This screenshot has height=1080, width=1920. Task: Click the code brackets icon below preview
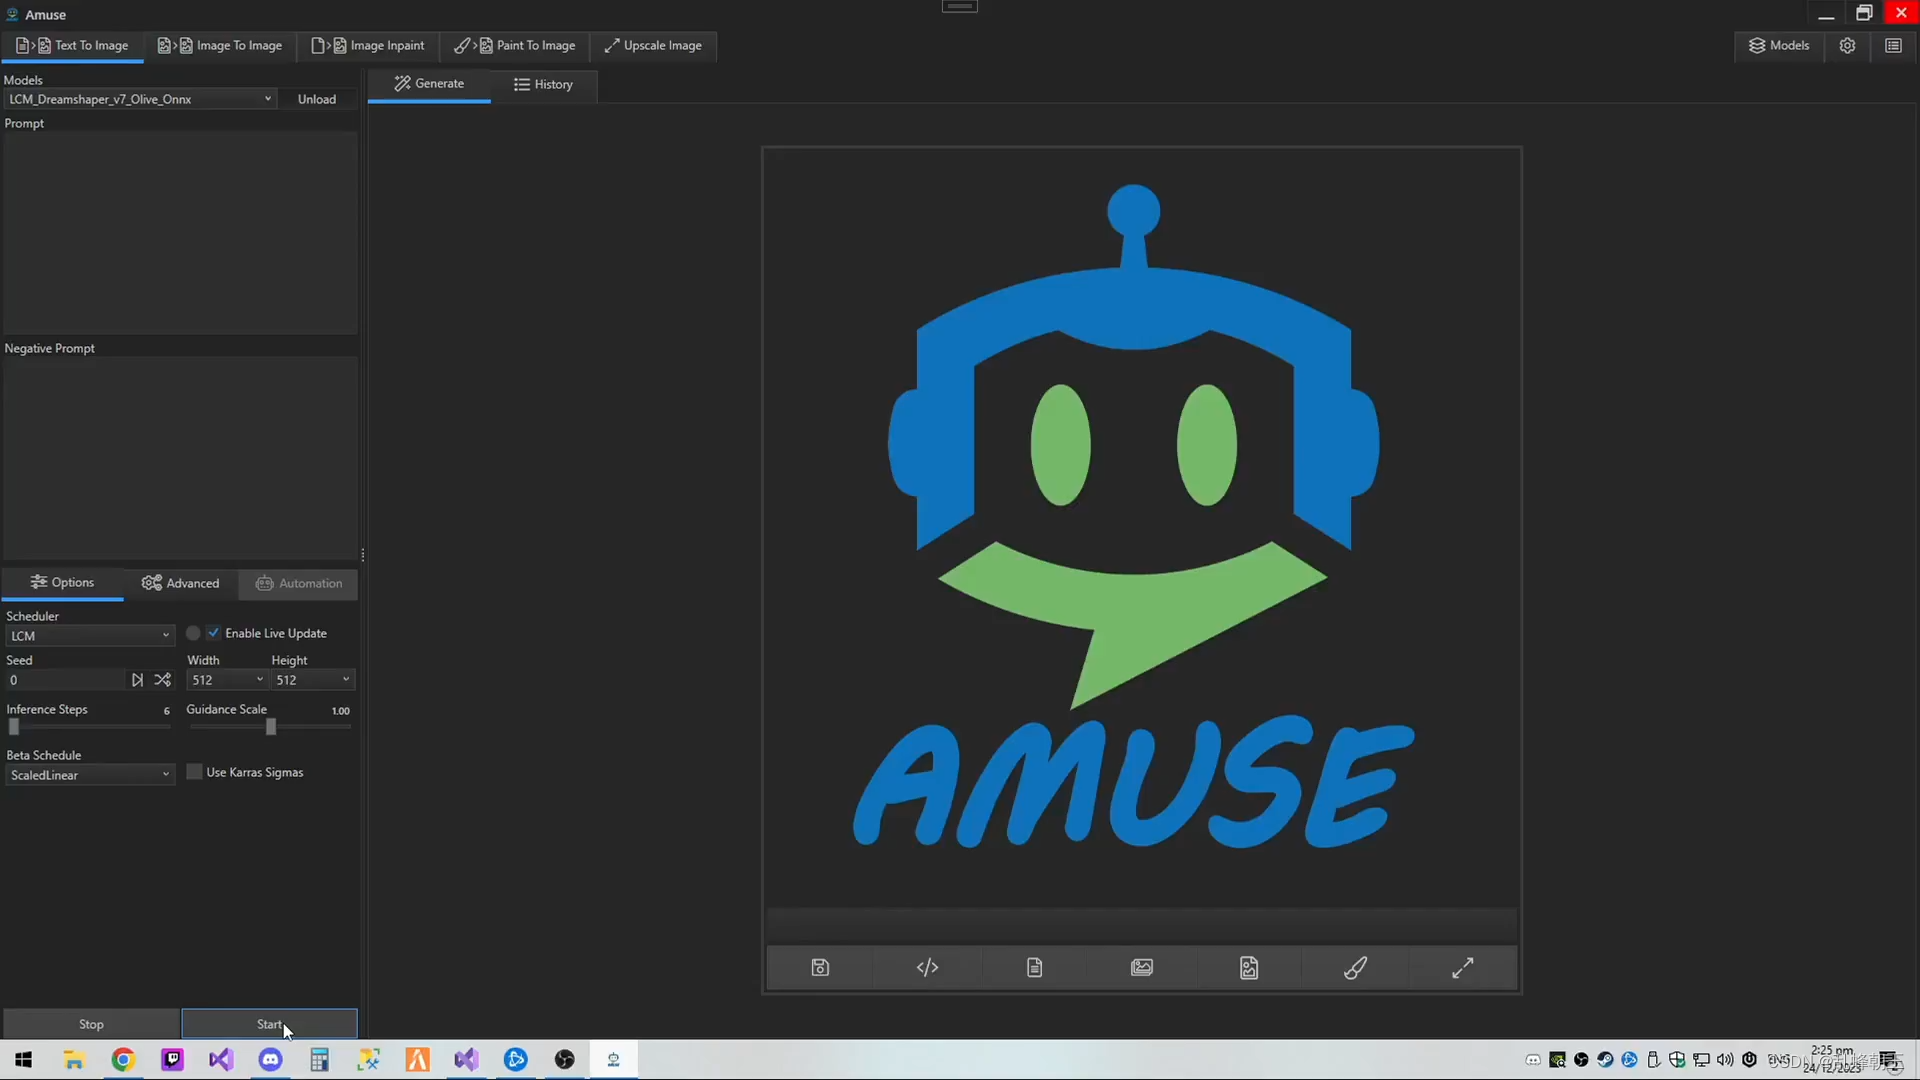click(x=927, y=967)
